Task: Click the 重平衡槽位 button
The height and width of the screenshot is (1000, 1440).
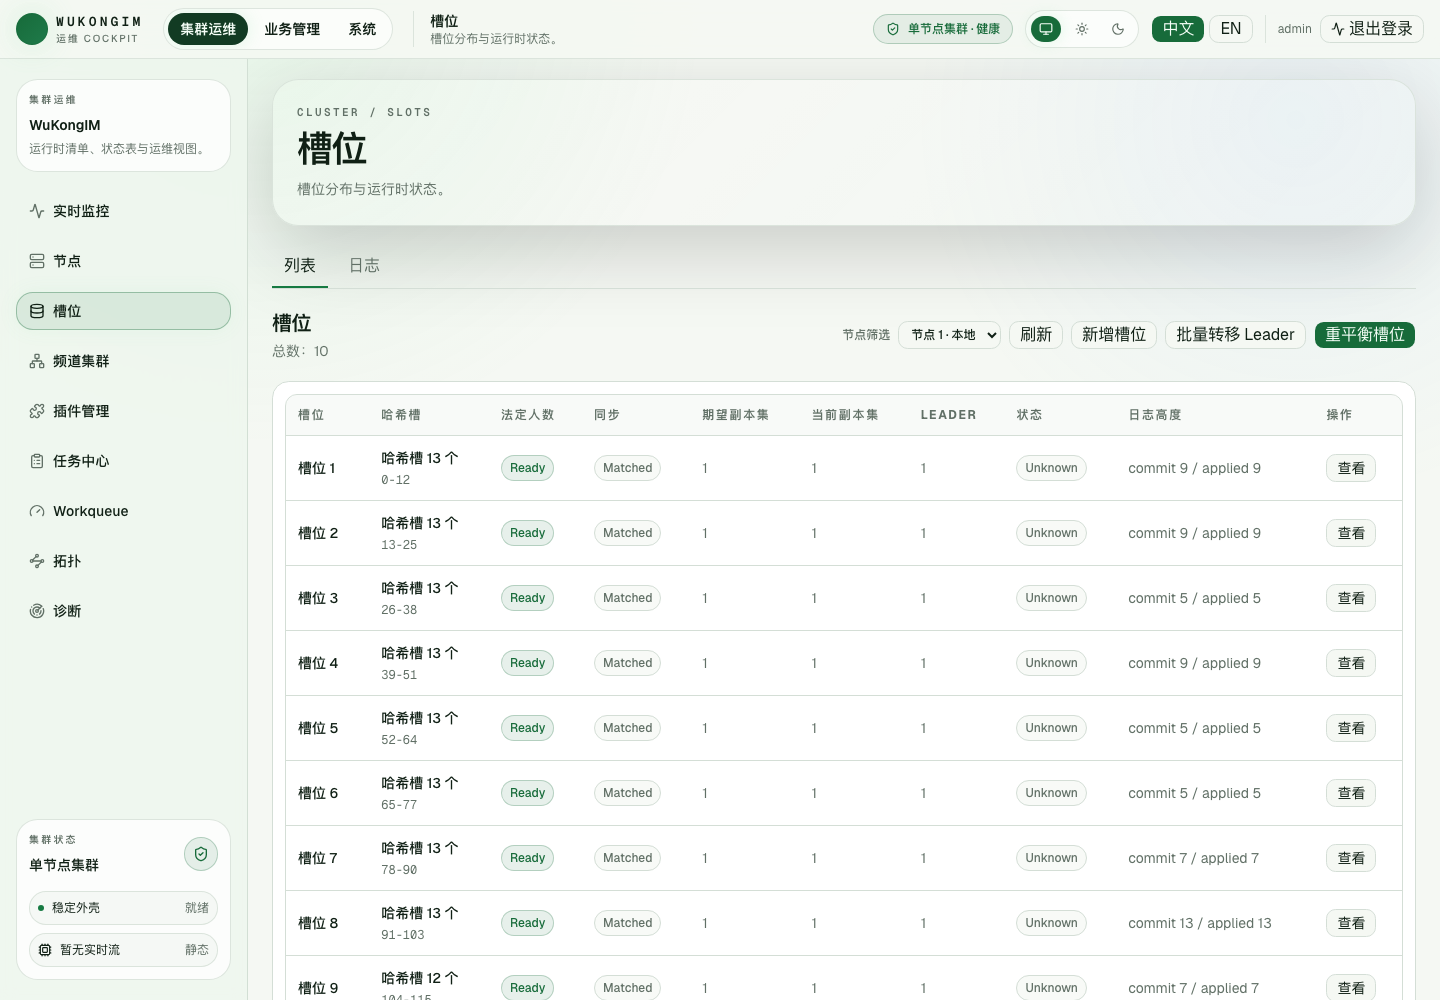Action: 1365,335
